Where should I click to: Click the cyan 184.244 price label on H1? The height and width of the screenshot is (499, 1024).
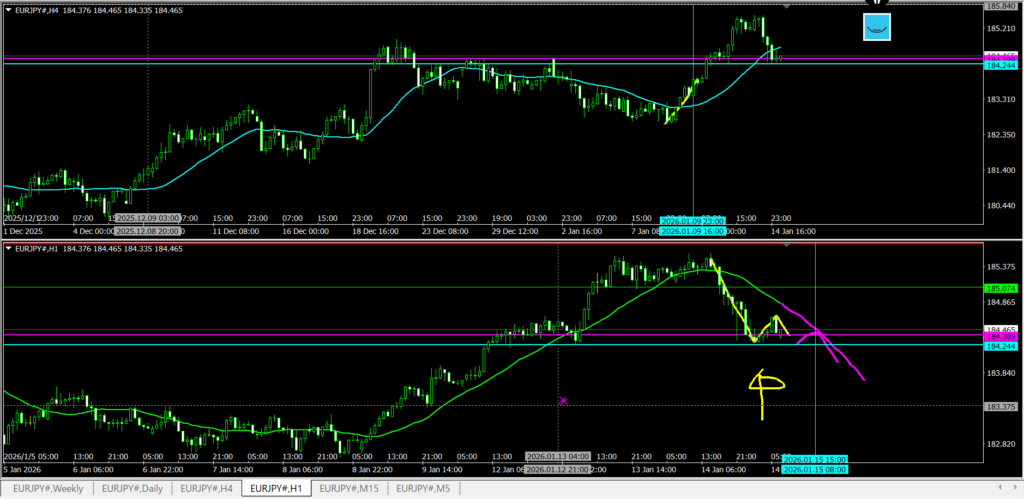(x=1002, y=346)
